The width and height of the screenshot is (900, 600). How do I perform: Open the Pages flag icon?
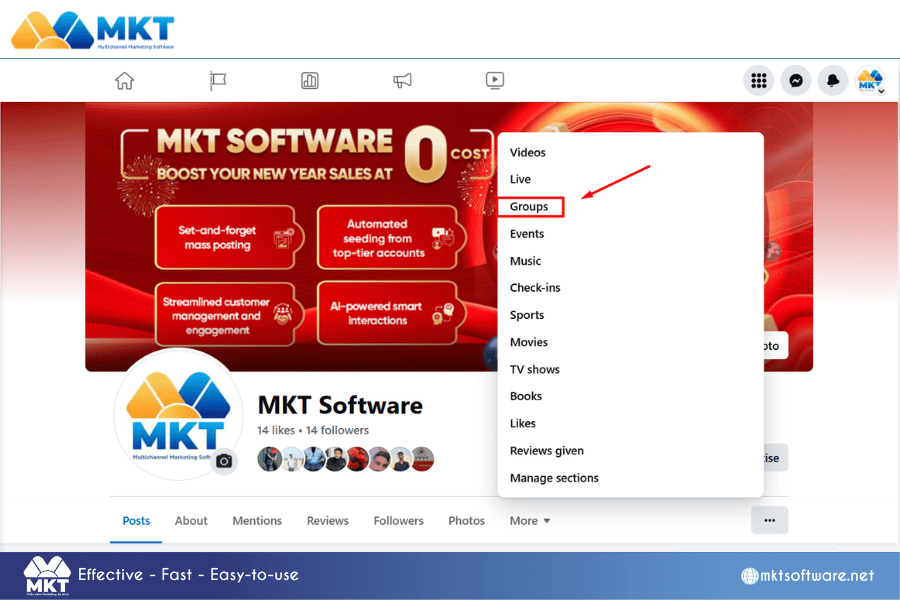click(x=218, y=80)
